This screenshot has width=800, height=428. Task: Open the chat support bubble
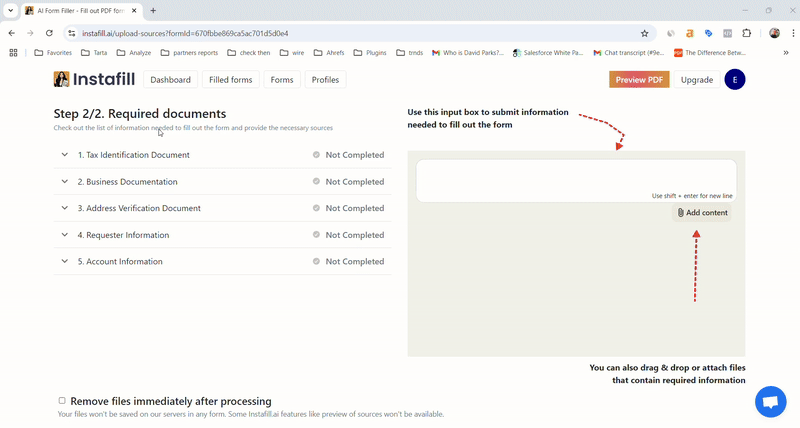(x=770, y=402)
